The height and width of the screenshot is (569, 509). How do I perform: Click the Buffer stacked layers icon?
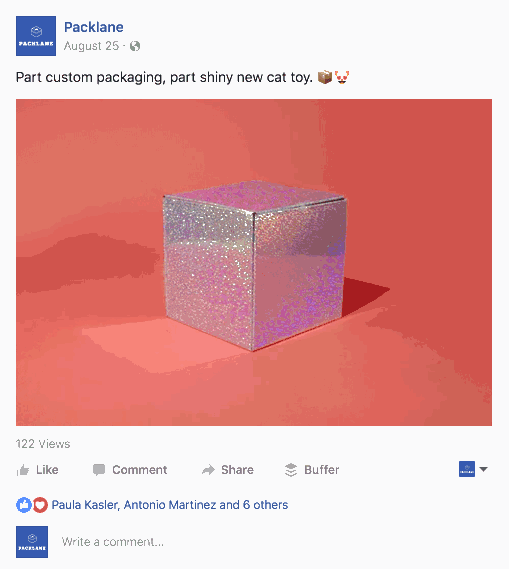click(x=291, y=470)
